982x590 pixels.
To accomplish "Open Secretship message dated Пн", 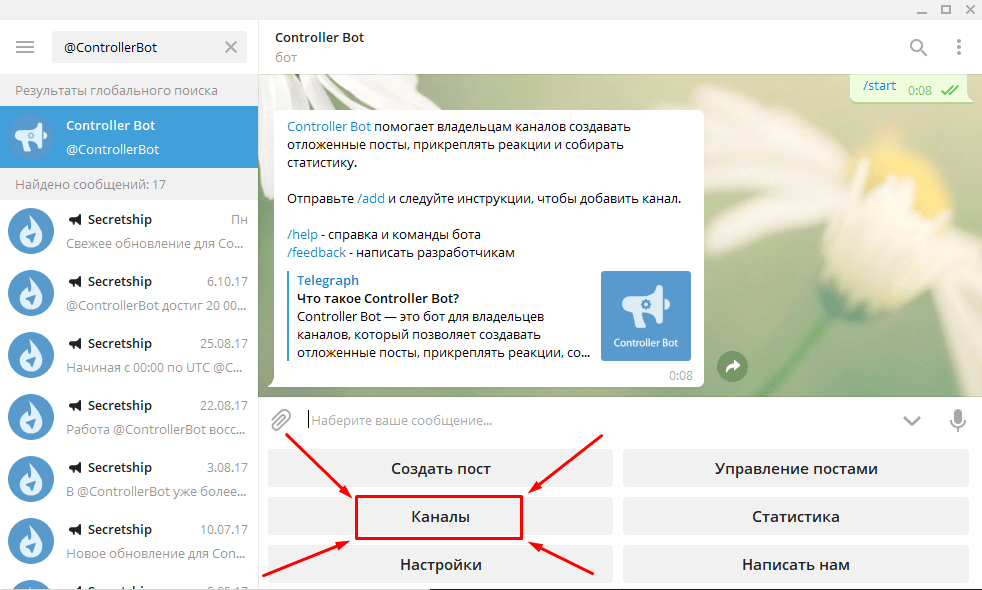I will point(129,231).
